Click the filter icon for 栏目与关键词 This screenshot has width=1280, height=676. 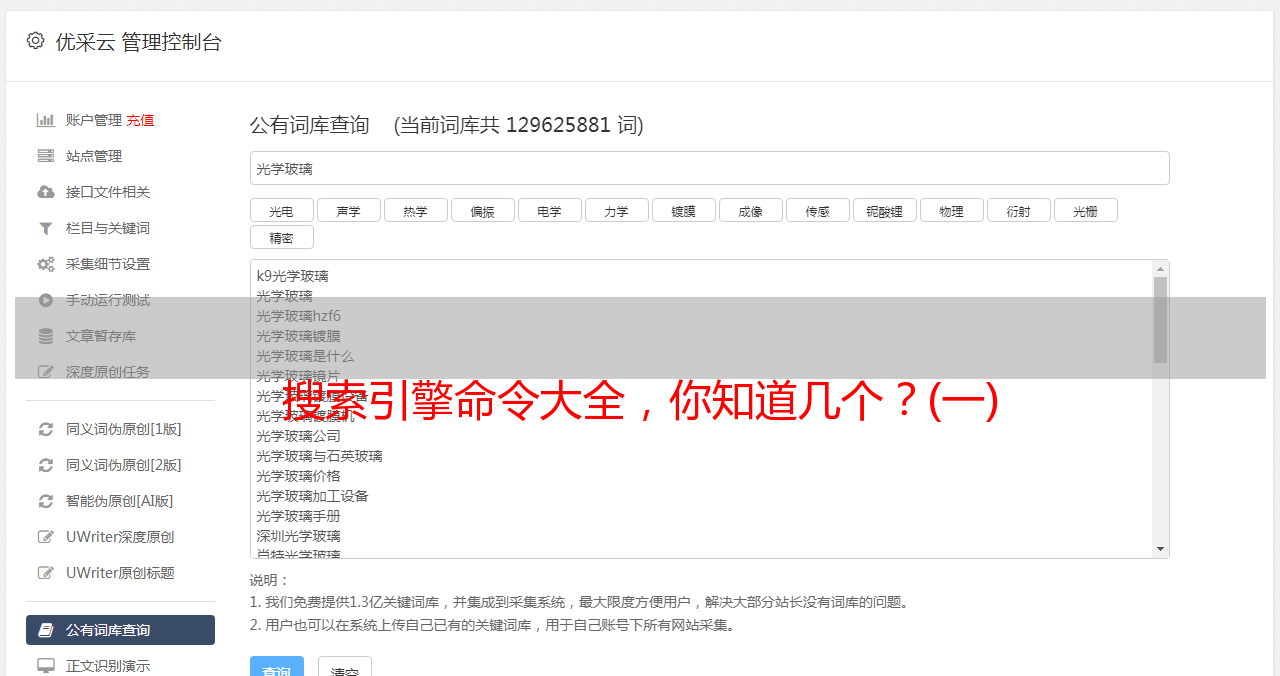coord(46,228)
